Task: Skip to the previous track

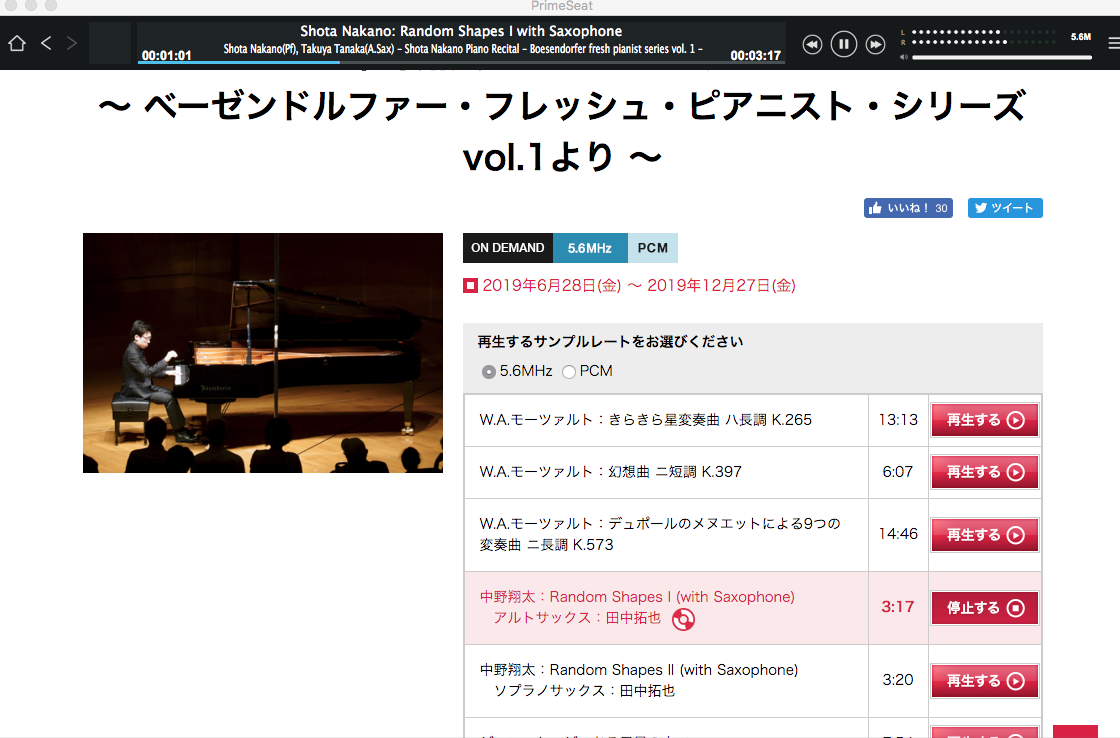Action: pyautogui.click(x=812, y=44)
